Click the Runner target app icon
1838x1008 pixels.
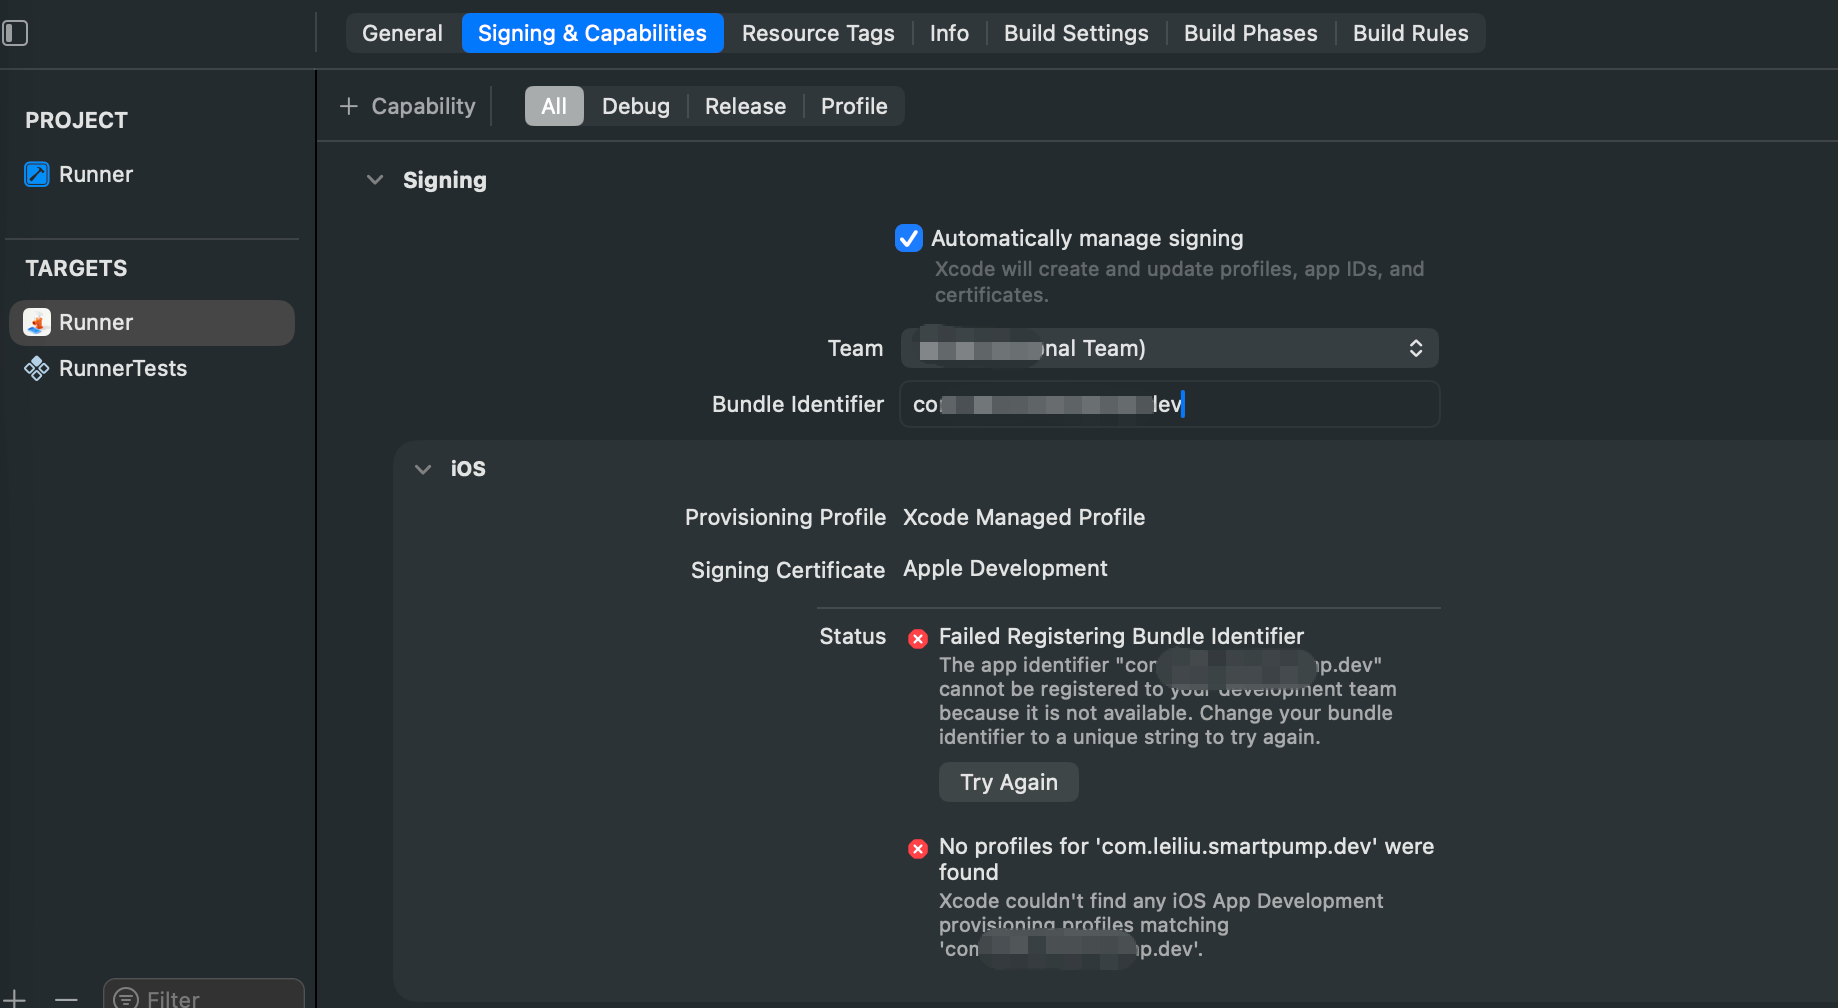pyautogui.click(x=37, y=322)
